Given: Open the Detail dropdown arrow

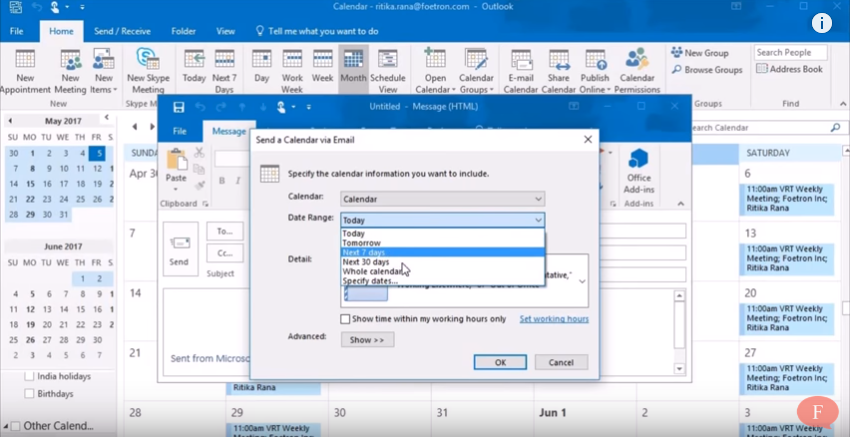Looking at the screenshot, I should [582, 281].
